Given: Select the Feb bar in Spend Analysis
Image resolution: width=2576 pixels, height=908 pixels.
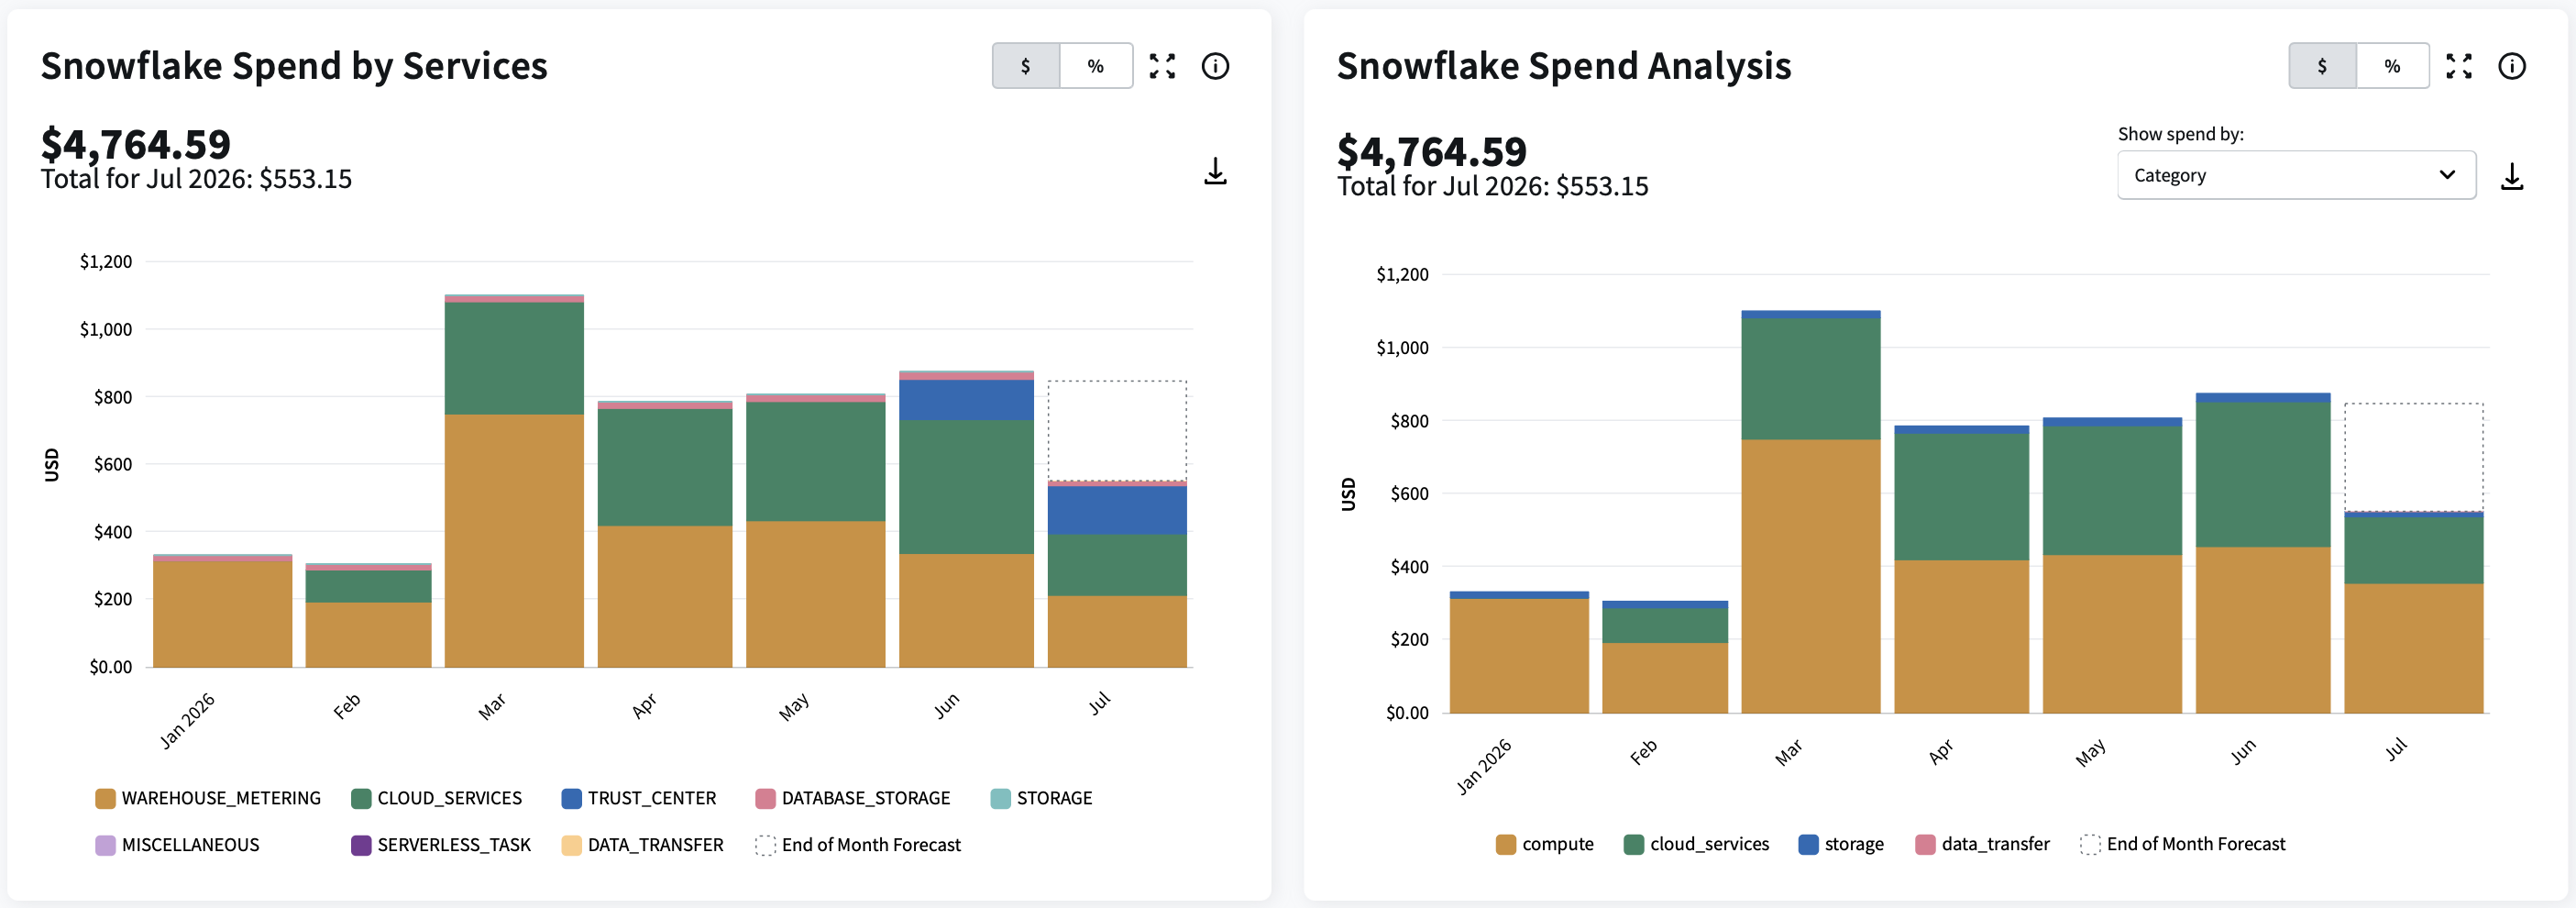Looking at the screenshot, I should tap(1665, 657).
